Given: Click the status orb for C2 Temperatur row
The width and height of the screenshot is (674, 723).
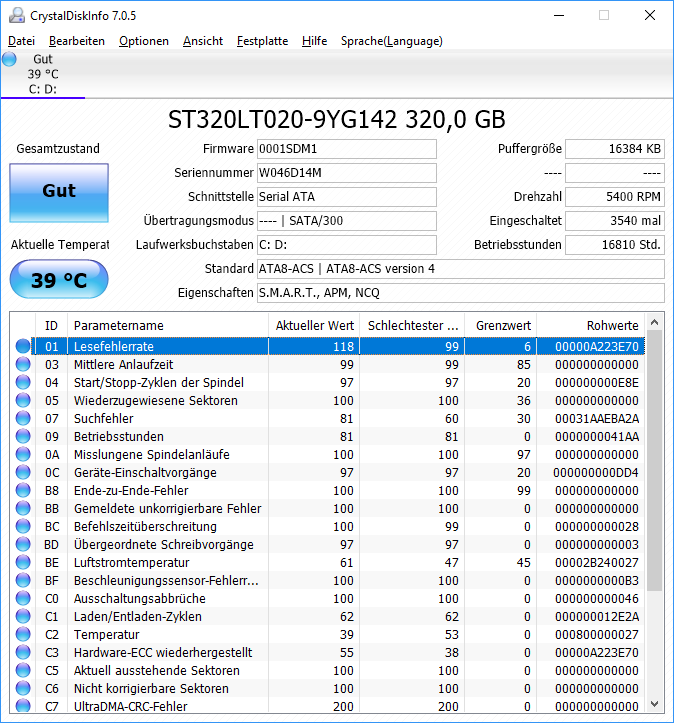Looking at the screenshot, I should [23, 634].
